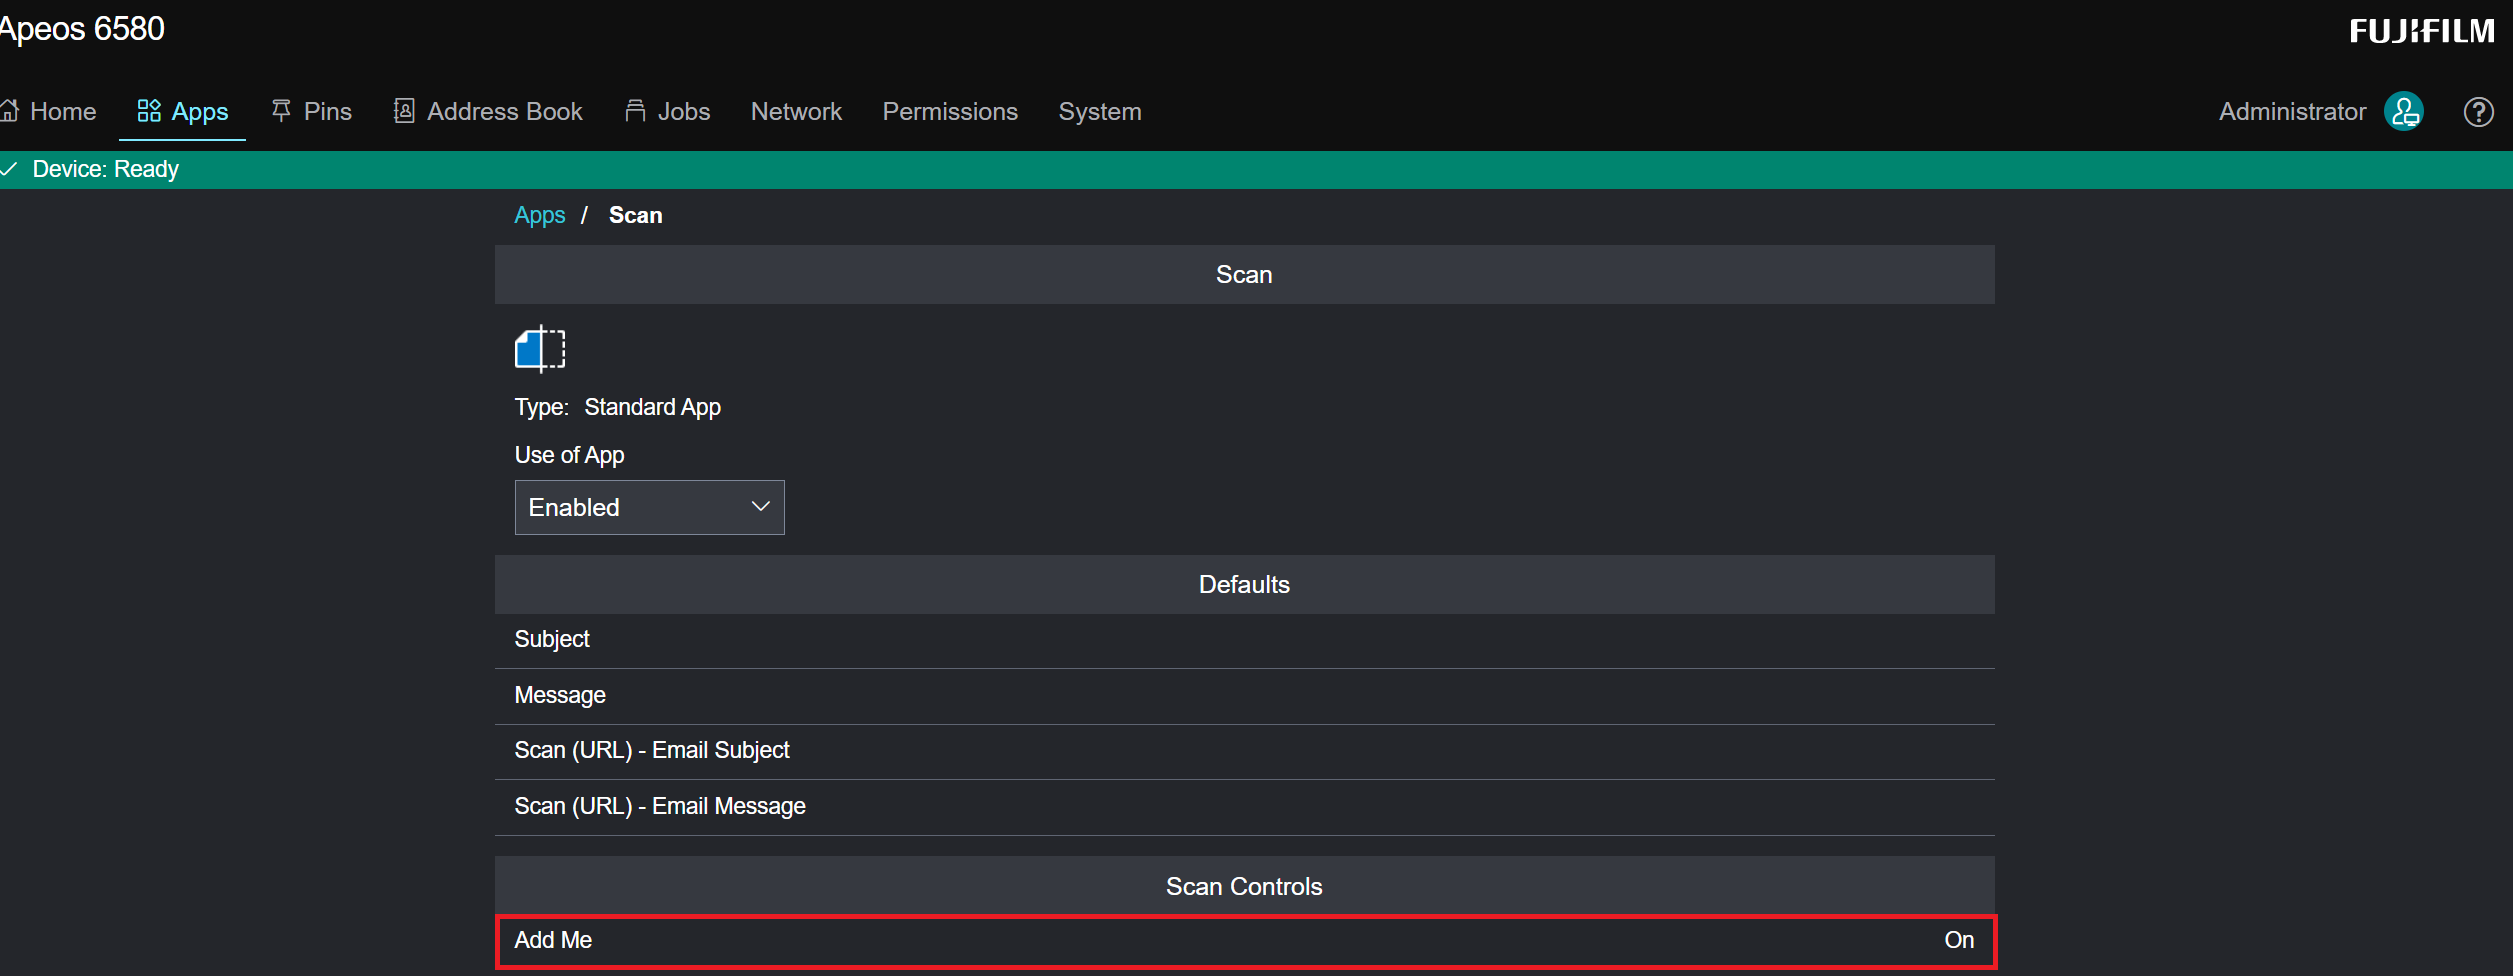The image size is (2513, 976).
Task: Click the Address Book icon
Action: coord(404,111)
